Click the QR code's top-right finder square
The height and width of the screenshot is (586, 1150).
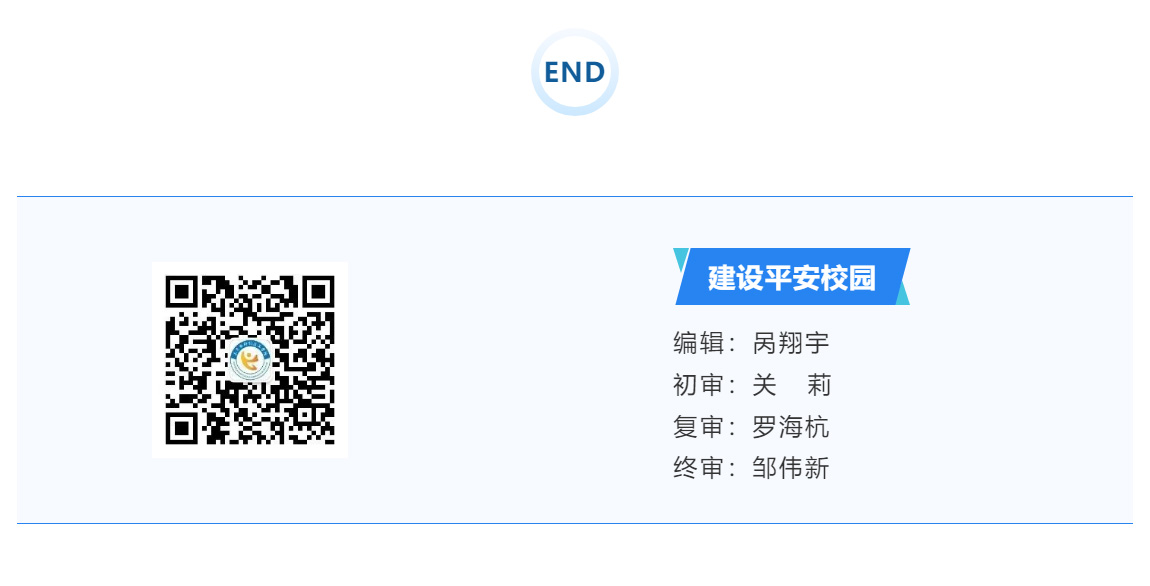pos(319,292)
